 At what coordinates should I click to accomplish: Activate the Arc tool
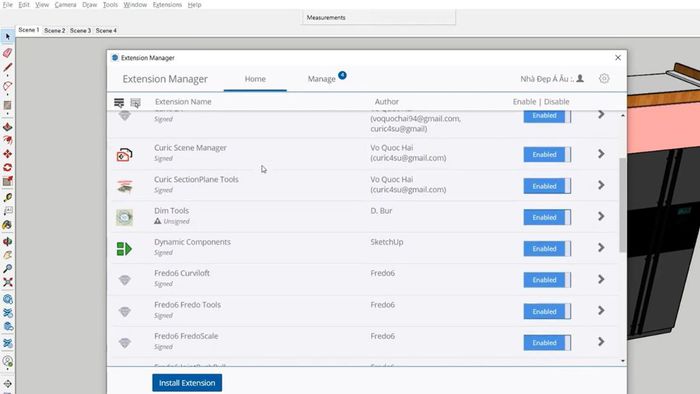point(7,86)
